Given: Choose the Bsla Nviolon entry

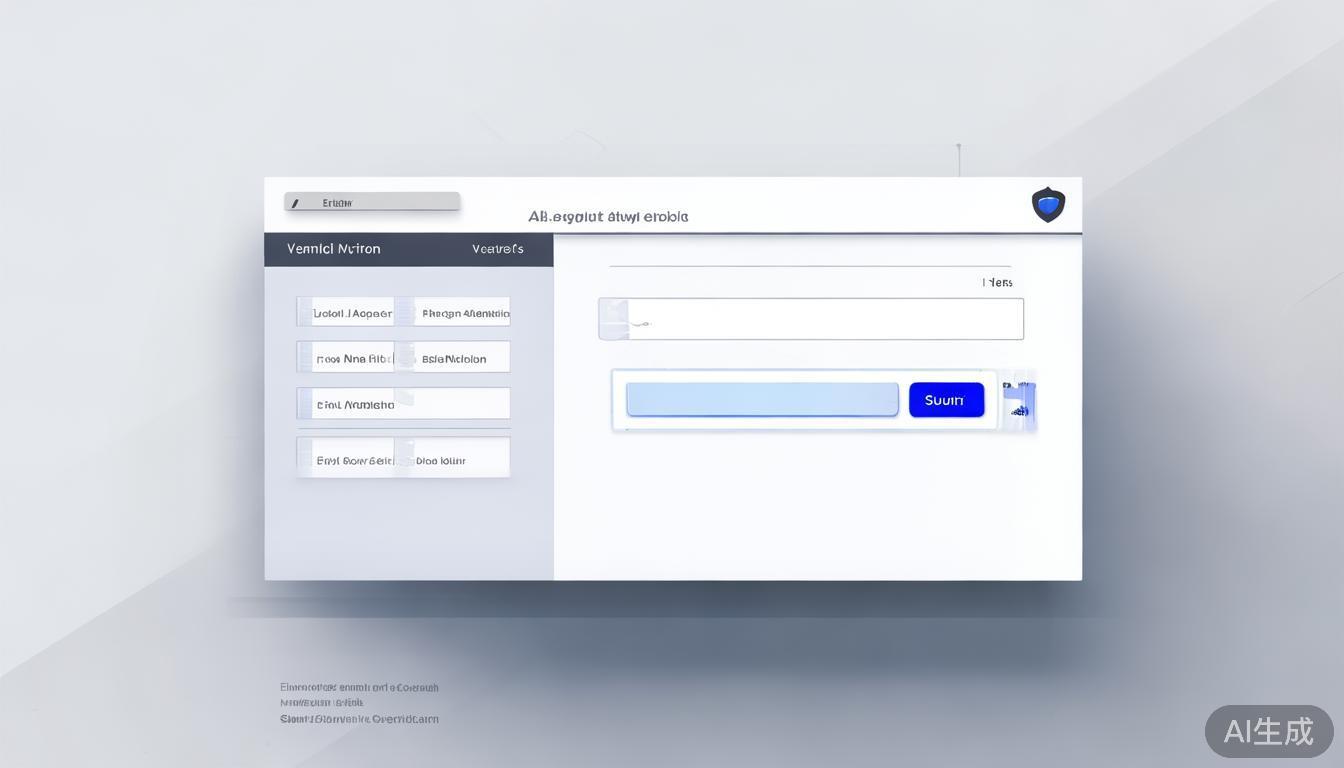Looking at the screenshot, I should (x=454, y=358).
